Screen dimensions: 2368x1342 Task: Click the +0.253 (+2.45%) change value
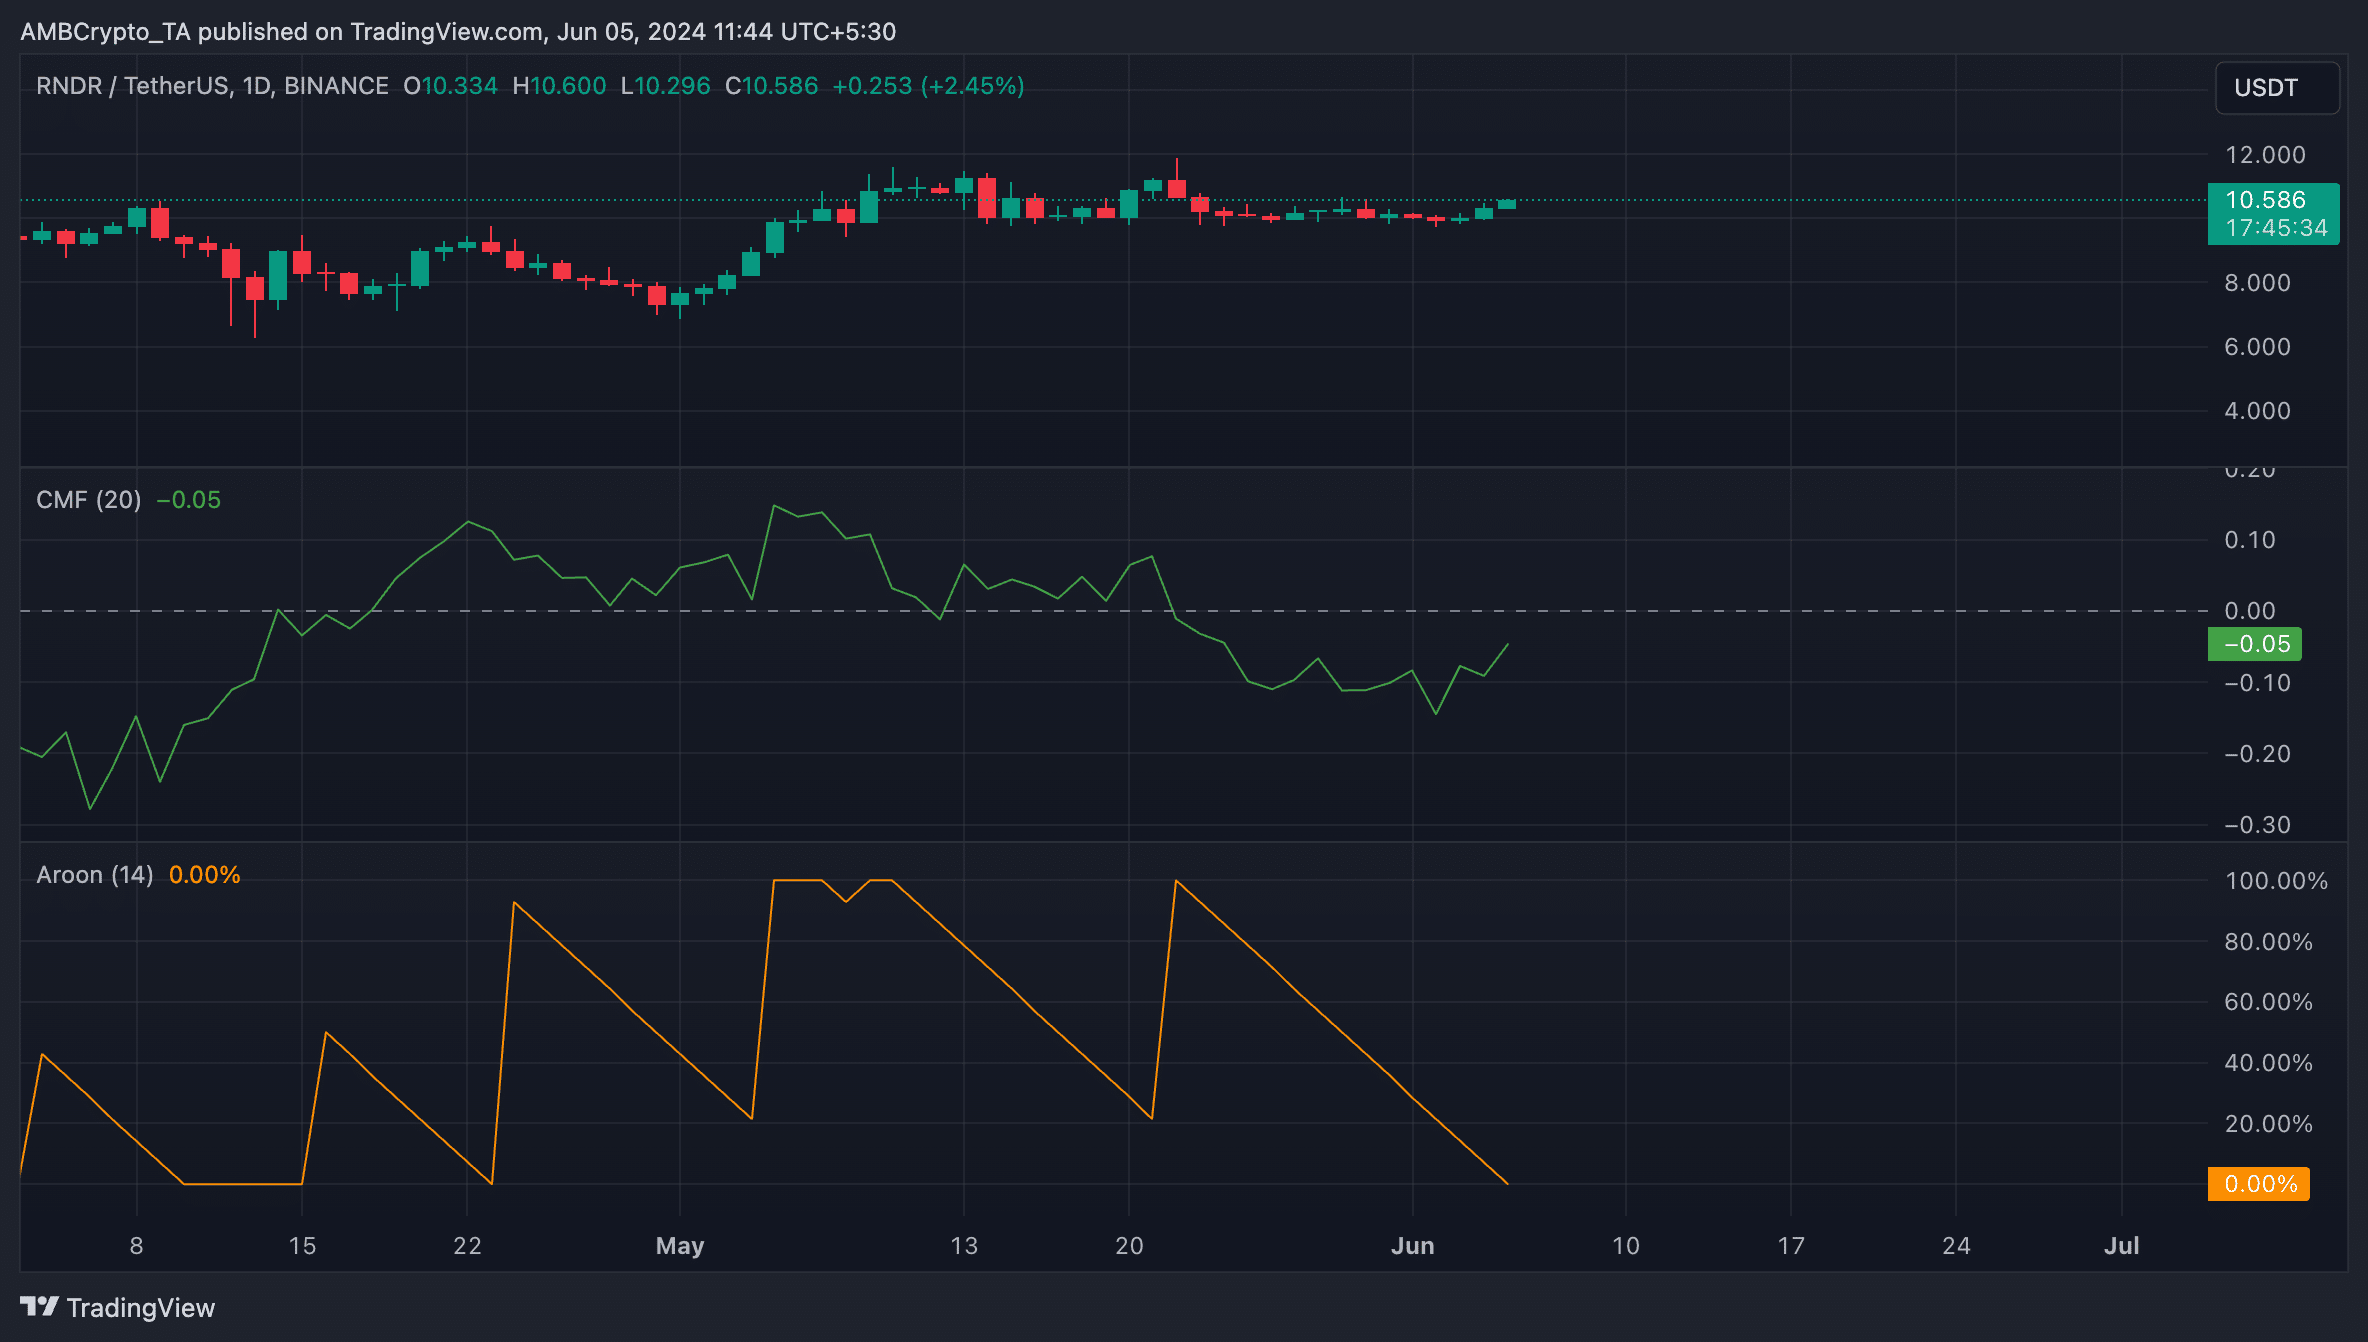[x=928, y=86]
